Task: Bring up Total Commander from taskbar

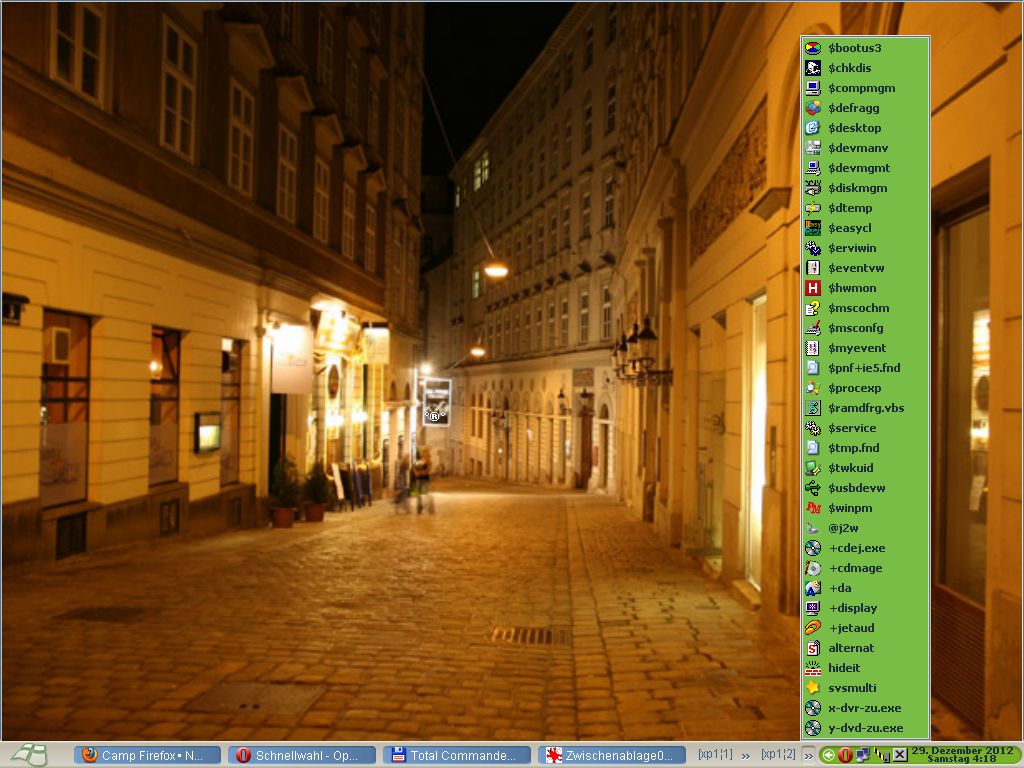Action: click(457, 755)
